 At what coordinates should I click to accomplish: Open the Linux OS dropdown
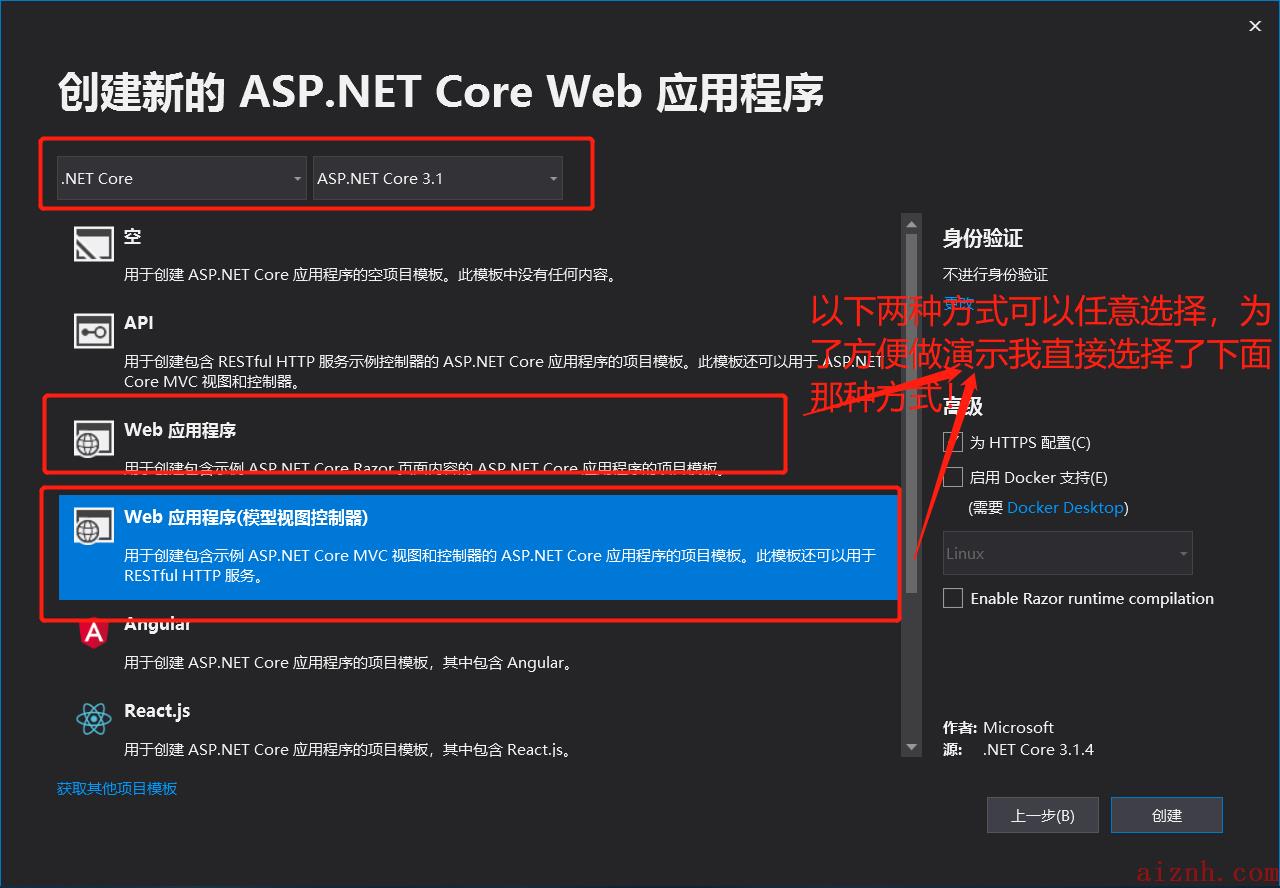(1068, 553)
